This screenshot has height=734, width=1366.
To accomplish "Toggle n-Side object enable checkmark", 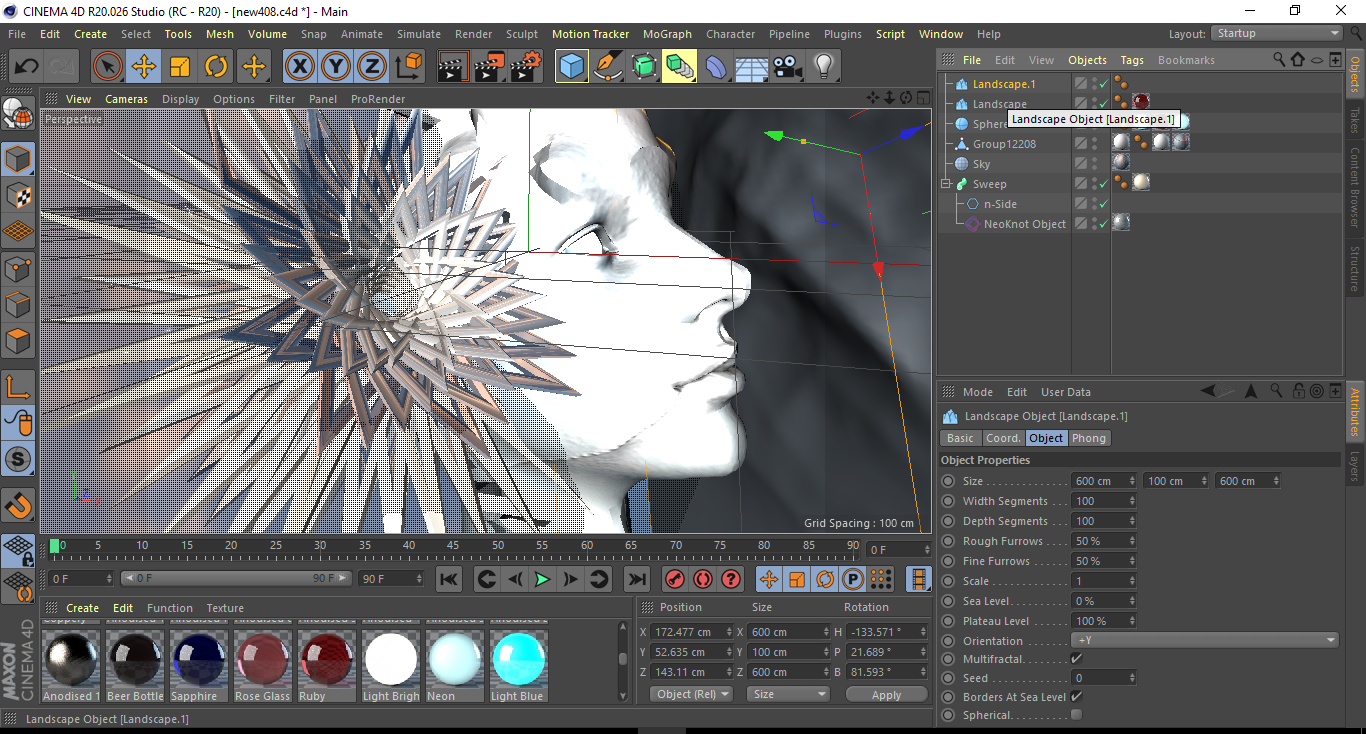I will pos(1102,204).
